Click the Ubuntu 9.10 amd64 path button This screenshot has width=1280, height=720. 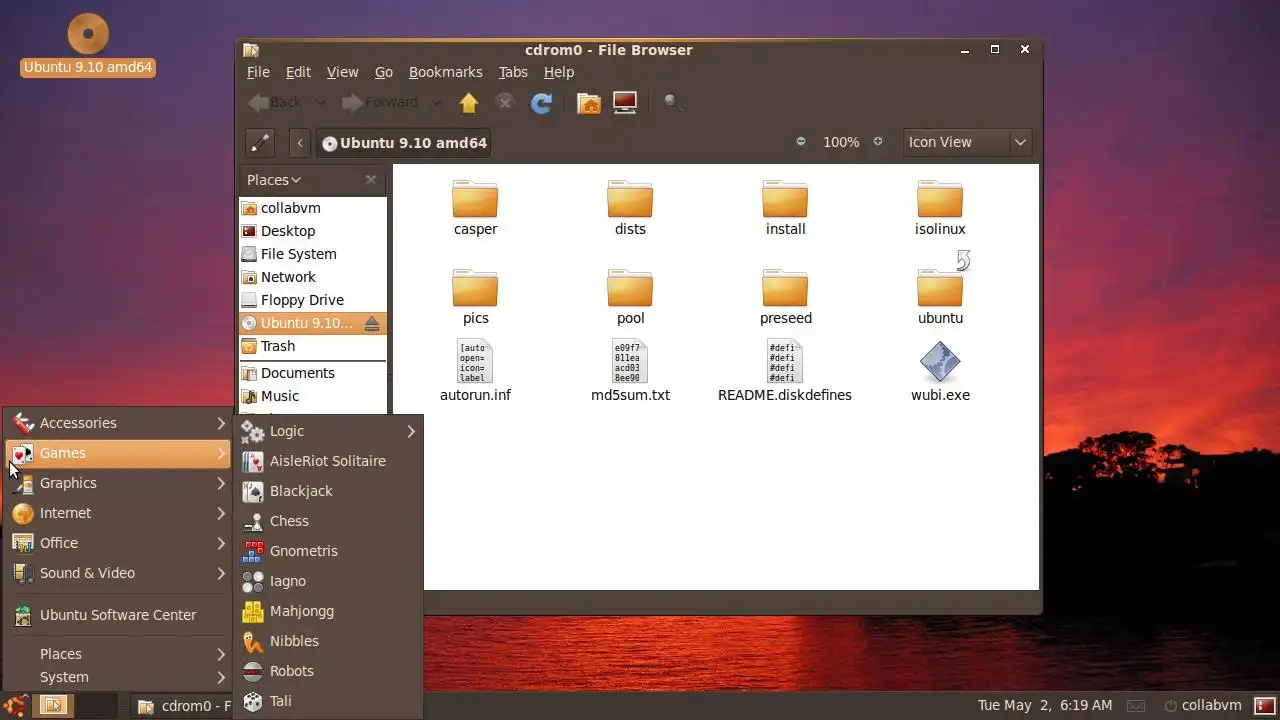[x=404, y=143]
